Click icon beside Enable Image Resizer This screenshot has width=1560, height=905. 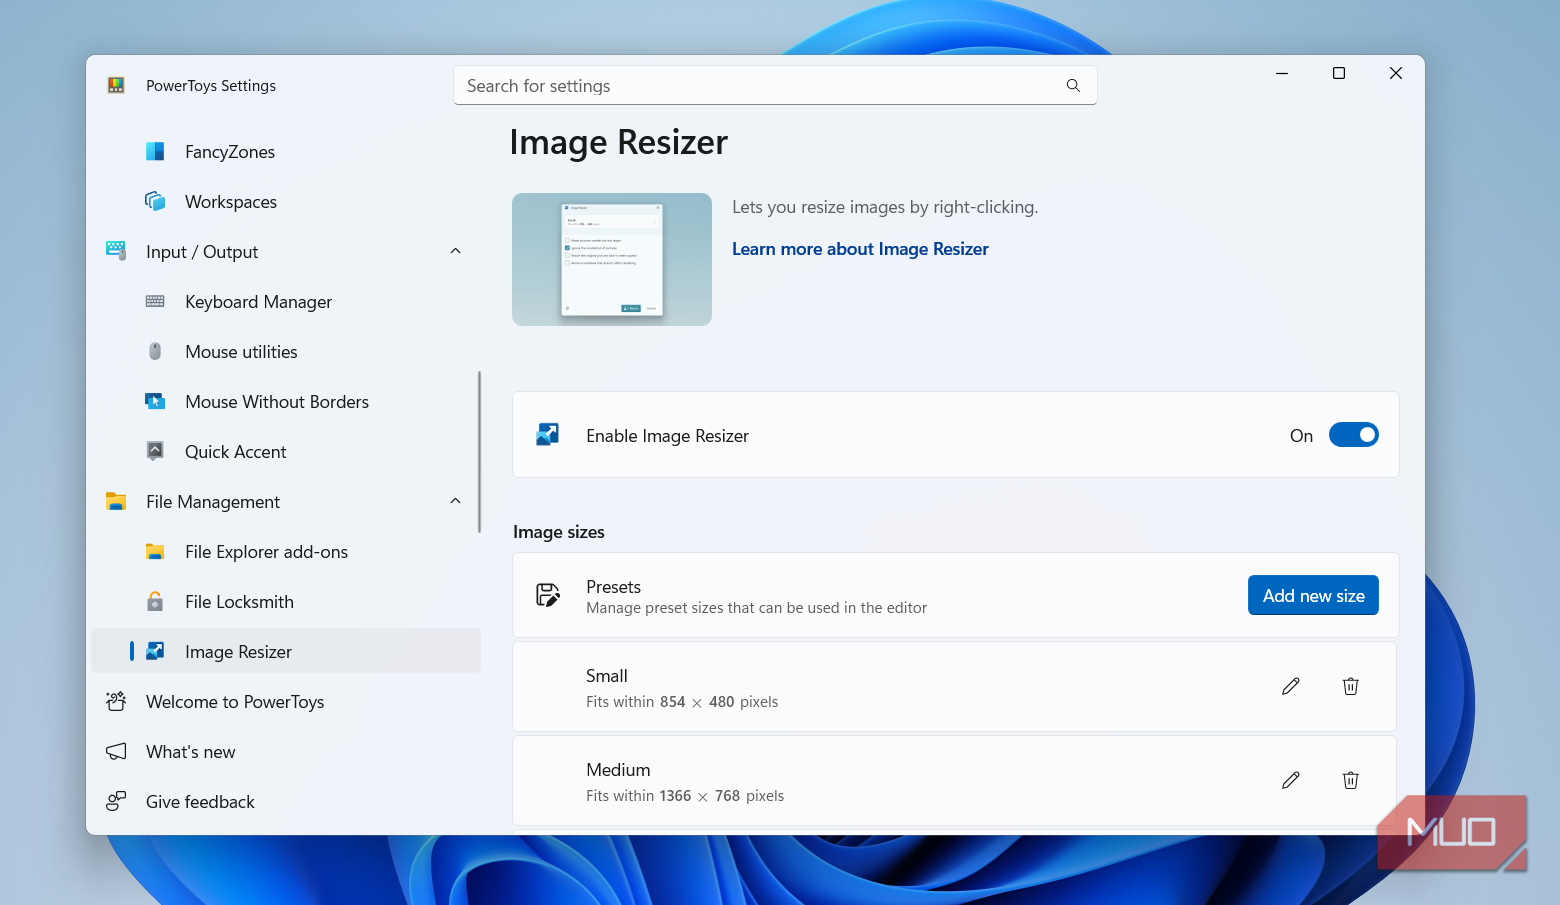point(548,434)
